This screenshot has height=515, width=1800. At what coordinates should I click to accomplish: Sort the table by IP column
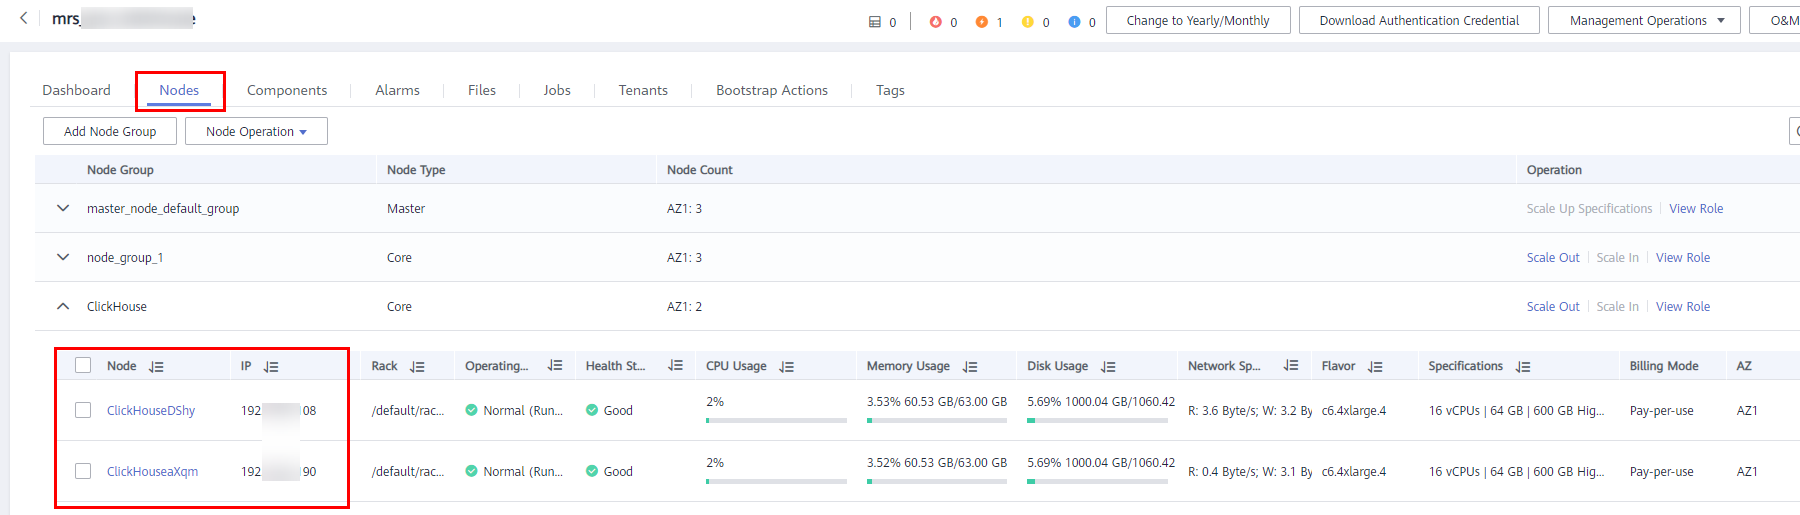coord(271,367)
